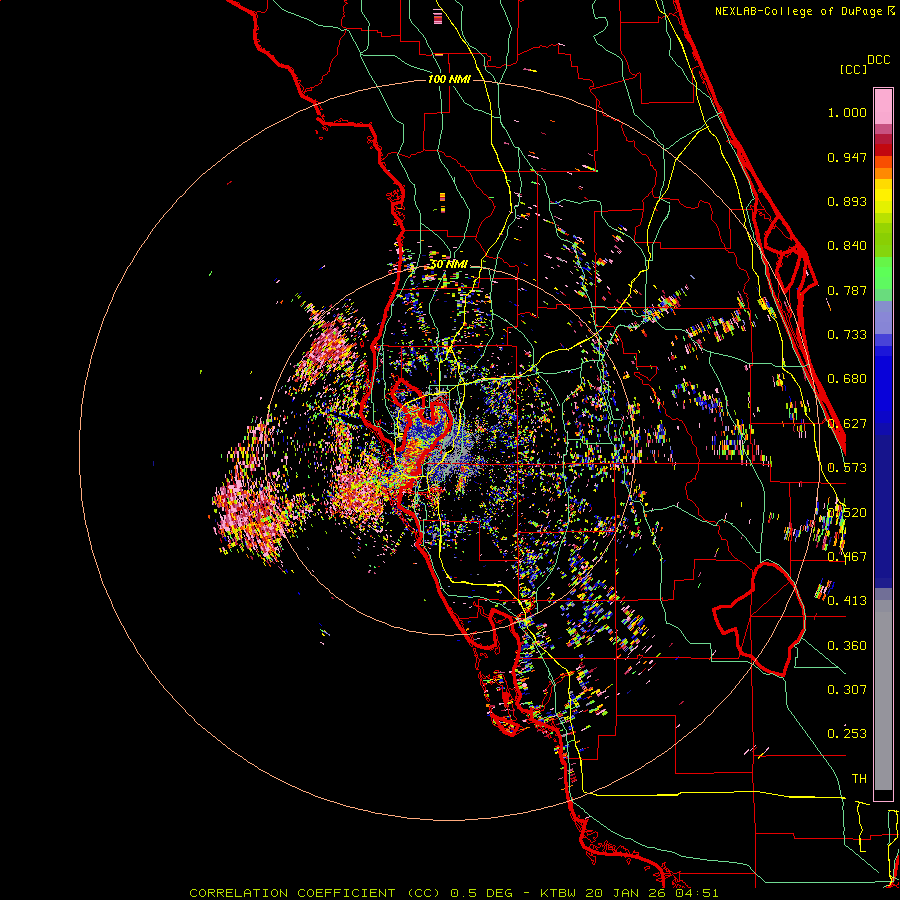900x900 pixels.
Task: Click the DCC product label above the legend
Action: (x=878, y=60)
